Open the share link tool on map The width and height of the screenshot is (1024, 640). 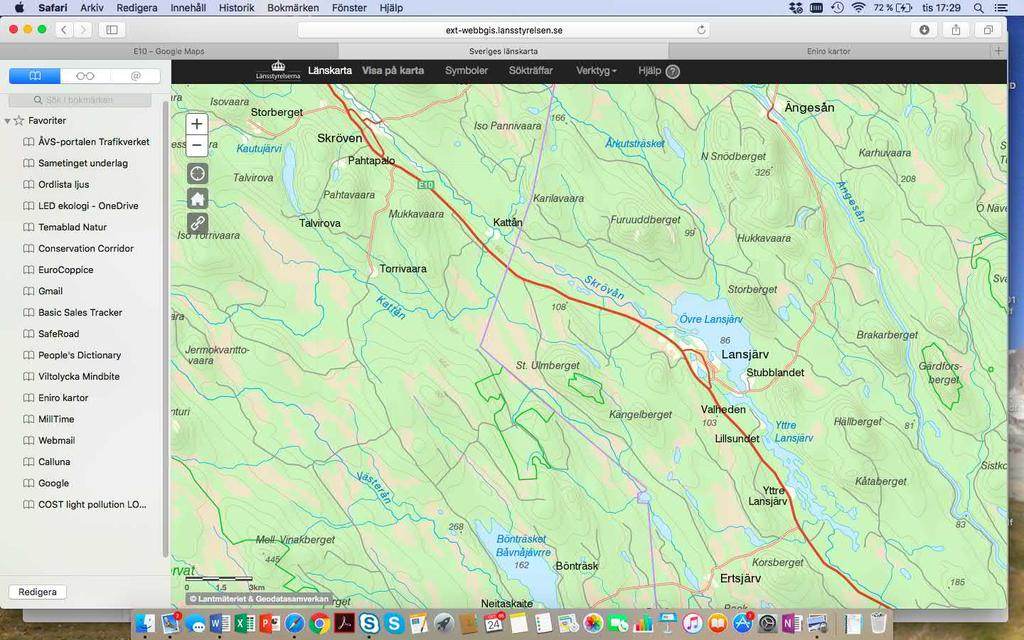tap(197, 223)
